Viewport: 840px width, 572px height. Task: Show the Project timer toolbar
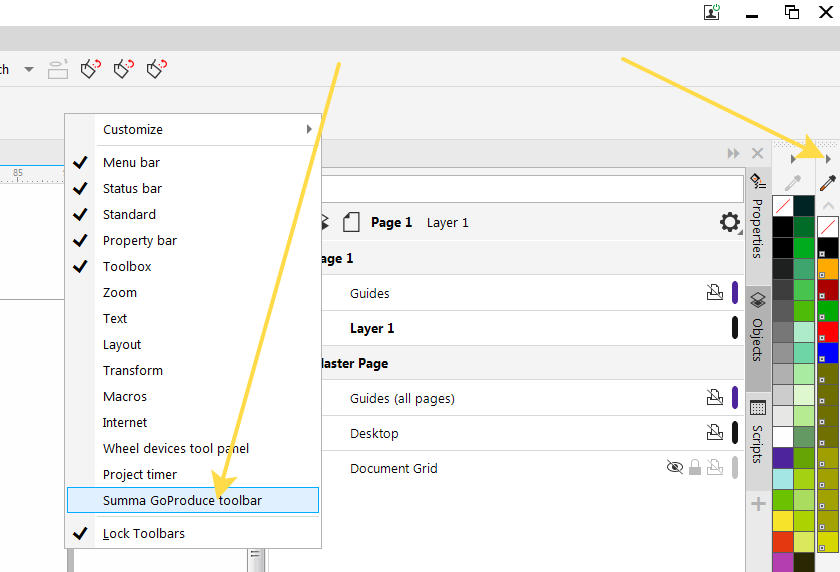[193, 474]
